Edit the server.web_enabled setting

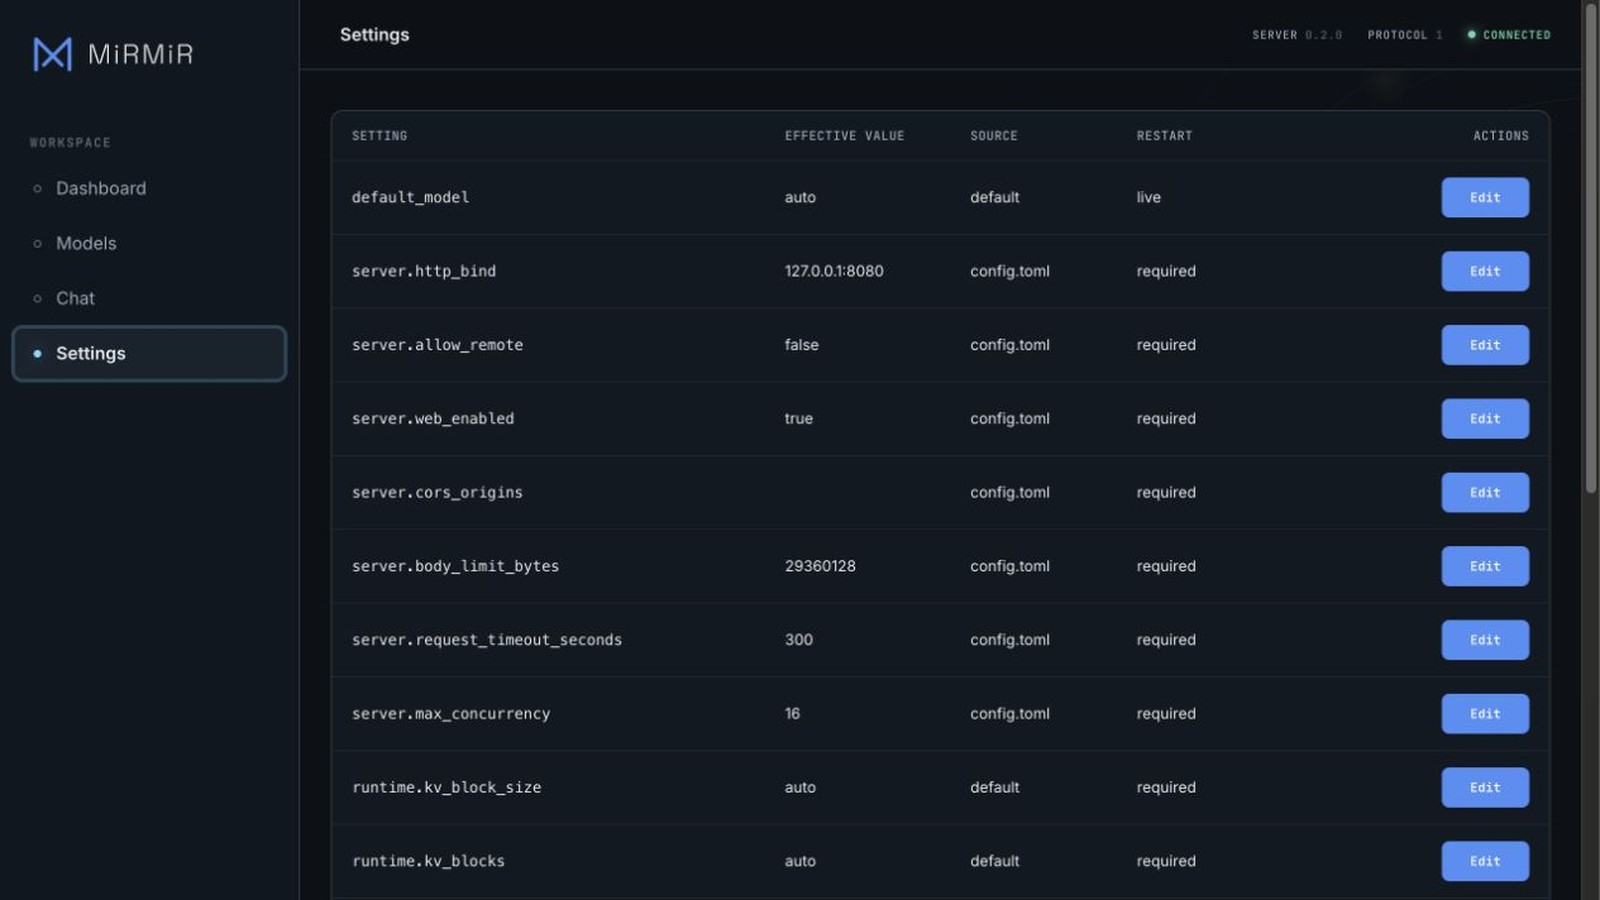click(1485, 418)
